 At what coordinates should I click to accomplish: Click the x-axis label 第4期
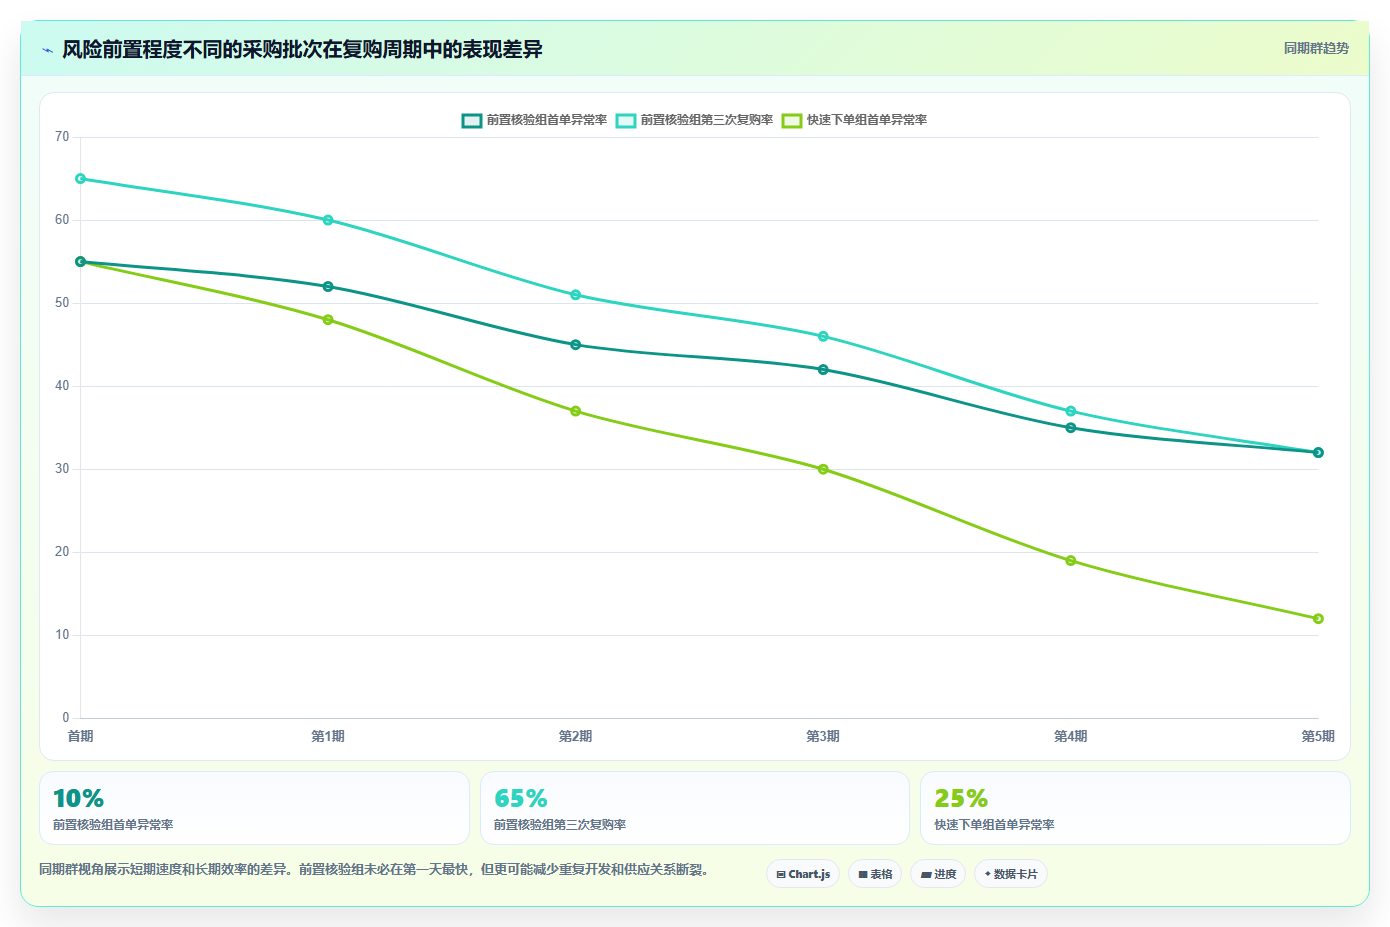1071,736
